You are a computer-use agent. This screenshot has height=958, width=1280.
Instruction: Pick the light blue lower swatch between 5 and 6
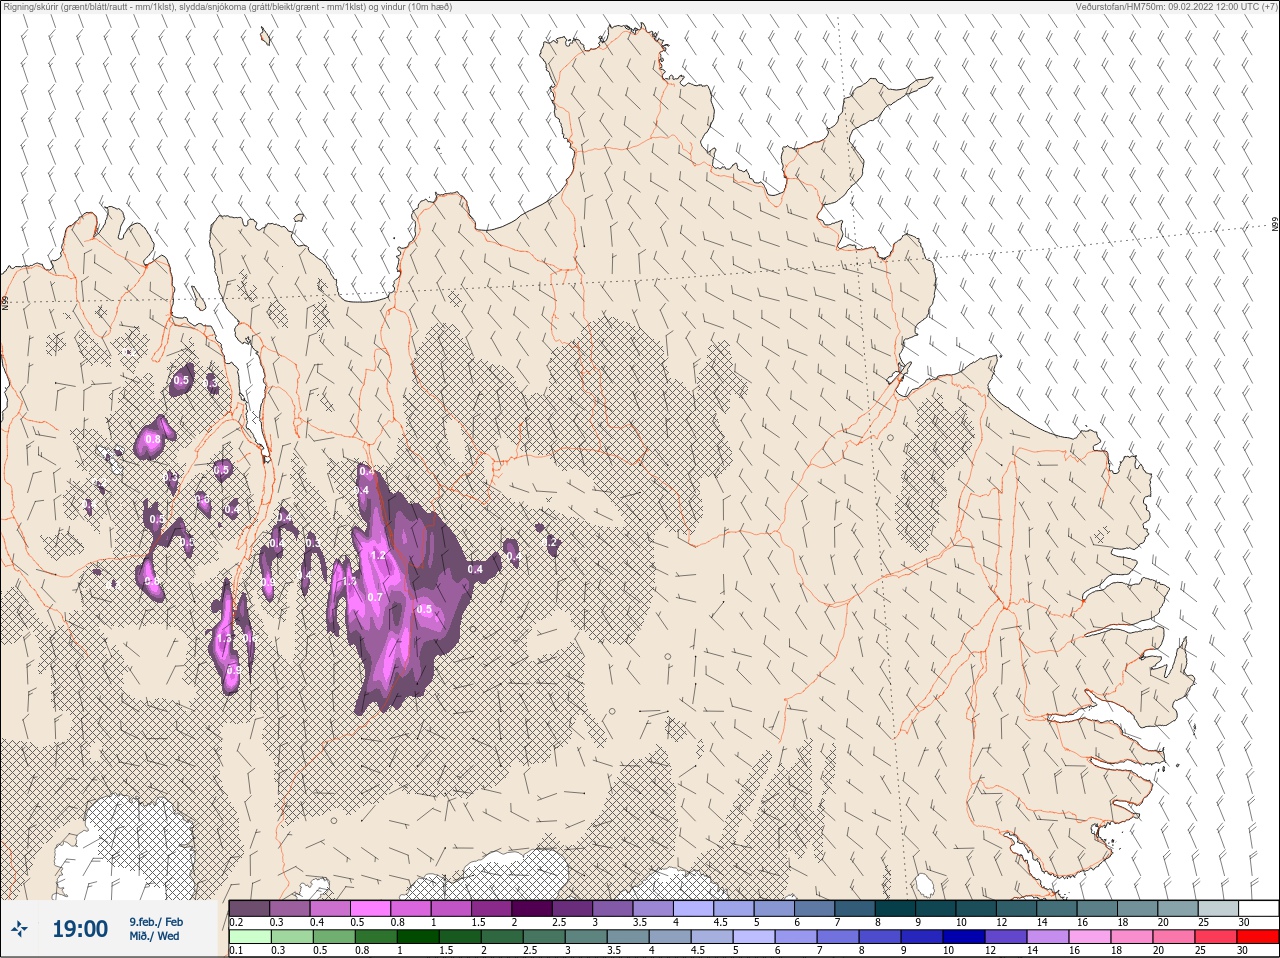(x=754, y=937)
